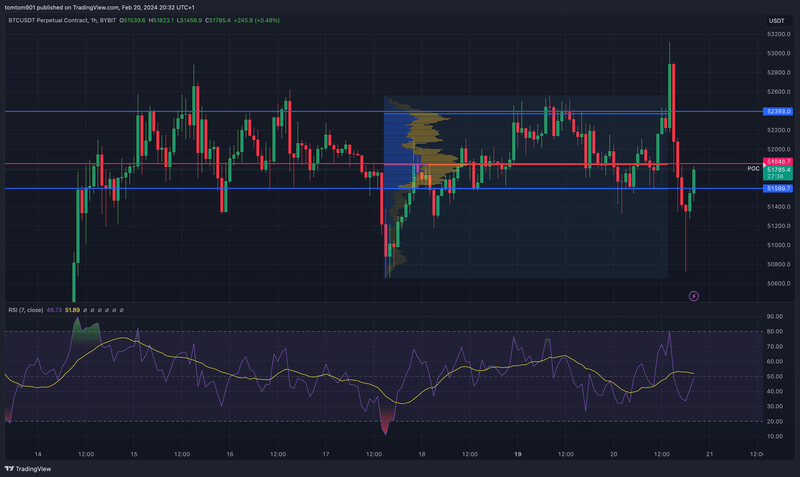
Task: Click the 53200.0 price axis tick
Action: pyautogui.click(x=779, y=34)
